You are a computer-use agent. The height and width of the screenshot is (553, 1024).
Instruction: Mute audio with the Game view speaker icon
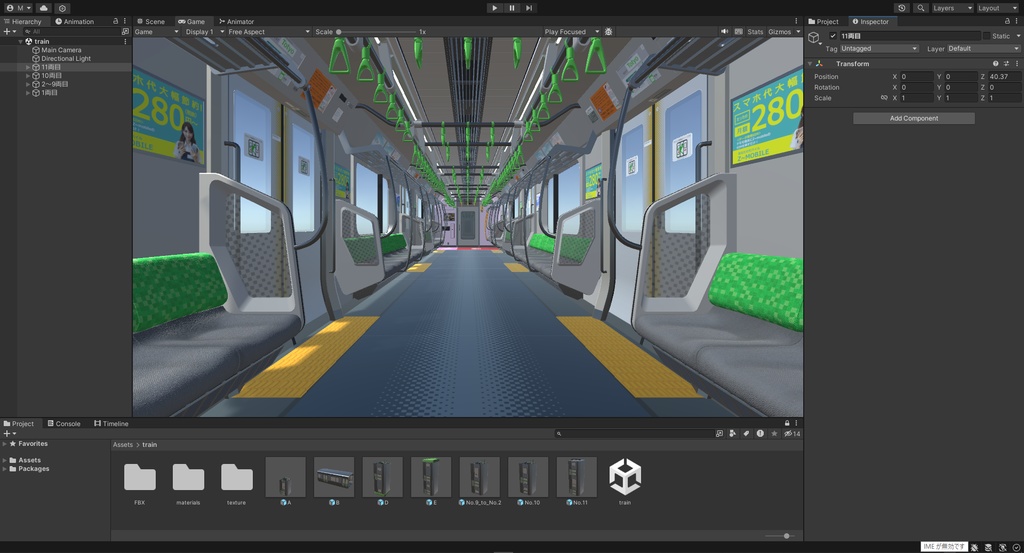[x=724, y=31]
